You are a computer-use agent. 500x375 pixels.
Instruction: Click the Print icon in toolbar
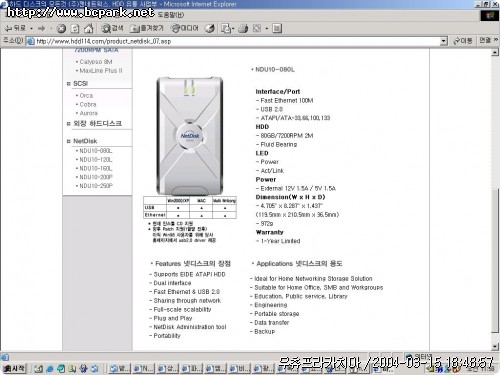243,29
